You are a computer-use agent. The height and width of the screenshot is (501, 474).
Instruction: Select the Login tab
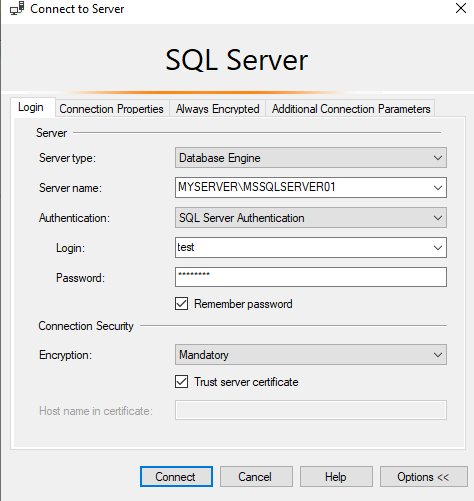point(31,107)
